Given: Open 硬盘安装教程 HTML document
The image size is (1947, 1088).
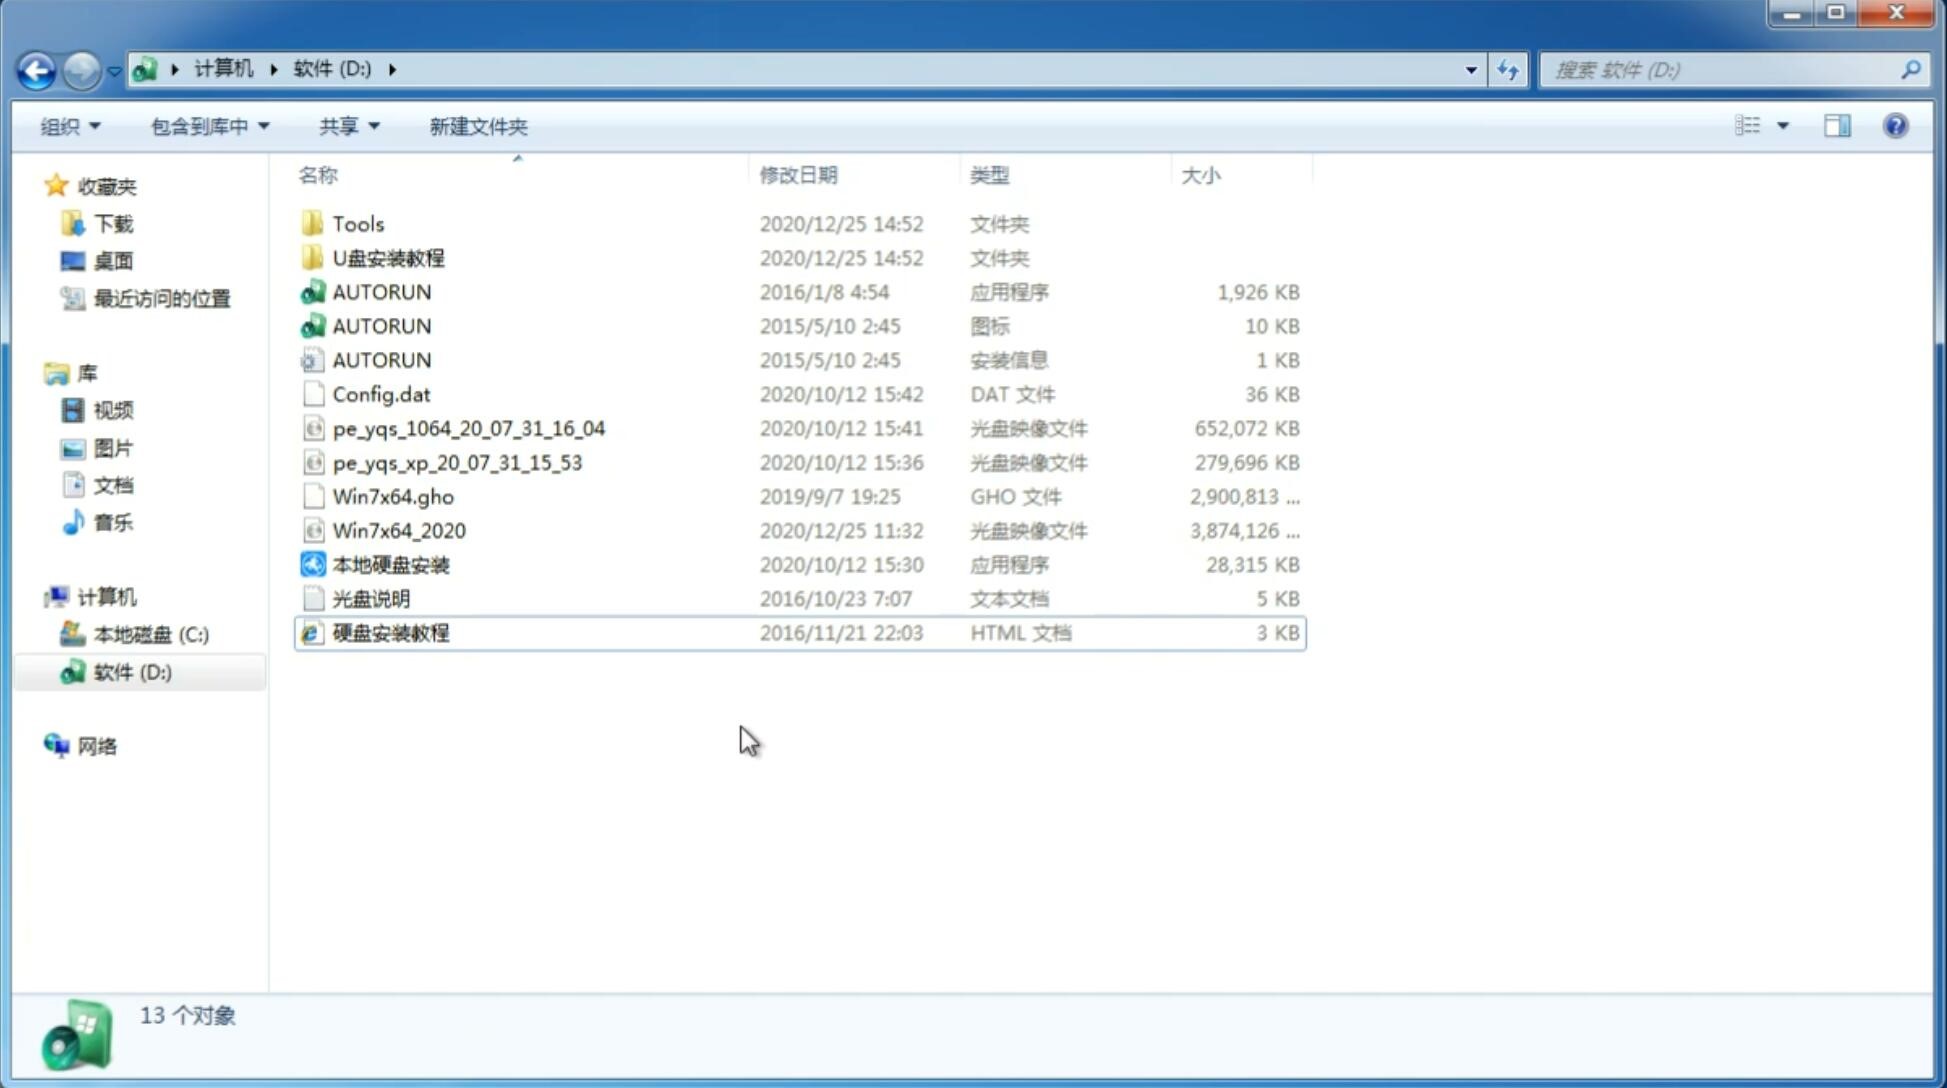Looking at the screenshot, I should coord(389,632).
